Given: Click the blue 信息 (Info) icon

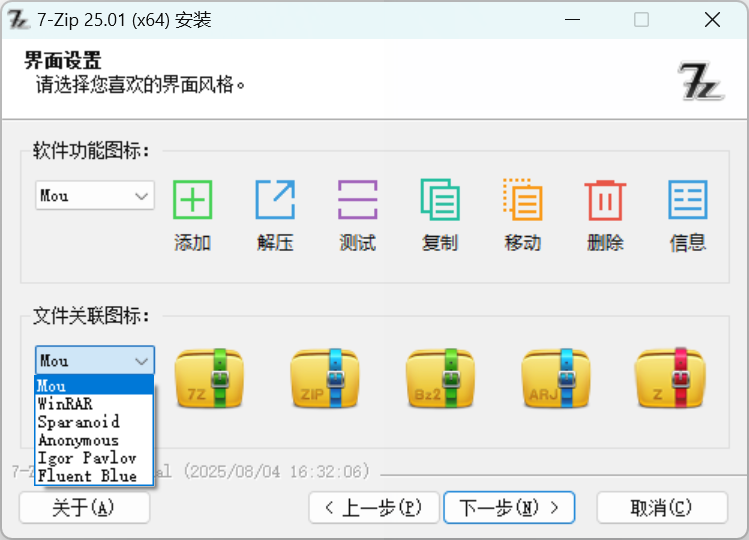Looking at the screenshot, I should [687, 200].
